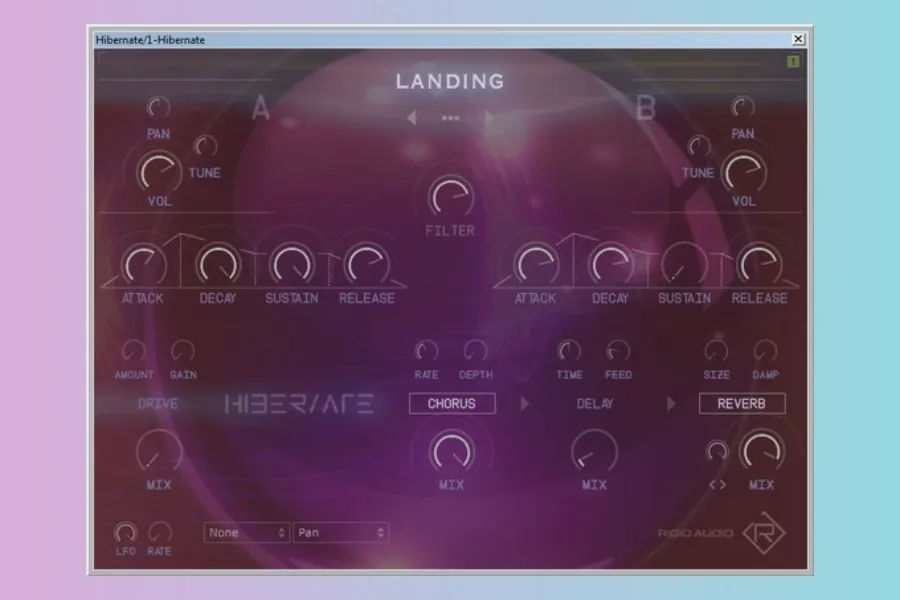Screen dimensions: 900x600
Task: Click the previous preset left arrow
Action: pos(411,118)
